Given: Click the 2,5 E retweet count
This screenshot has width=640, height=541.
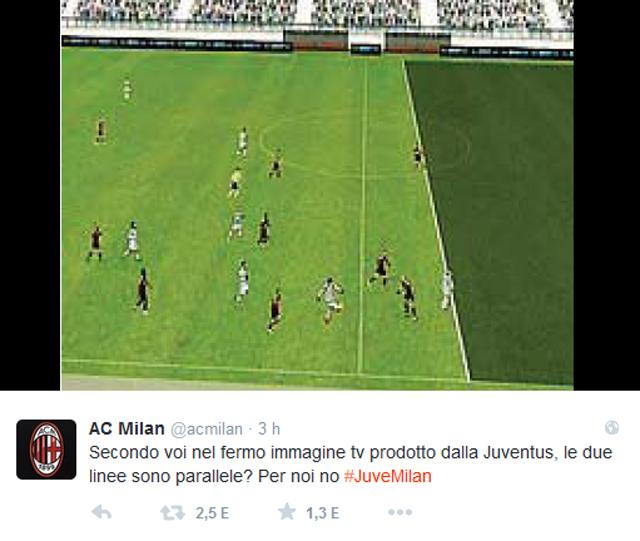Looking at the screenshot, I should click(x=212, y=513).
